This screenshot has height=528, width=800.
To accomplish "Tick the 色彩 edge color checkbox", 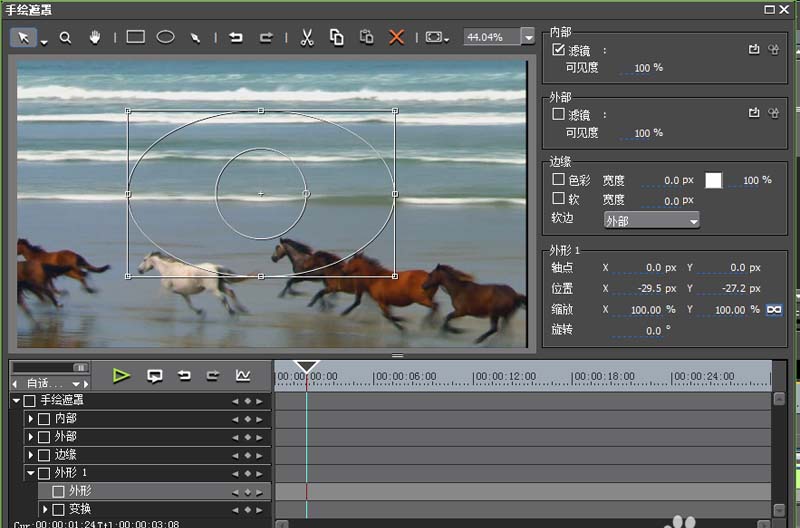I will 559,180.
